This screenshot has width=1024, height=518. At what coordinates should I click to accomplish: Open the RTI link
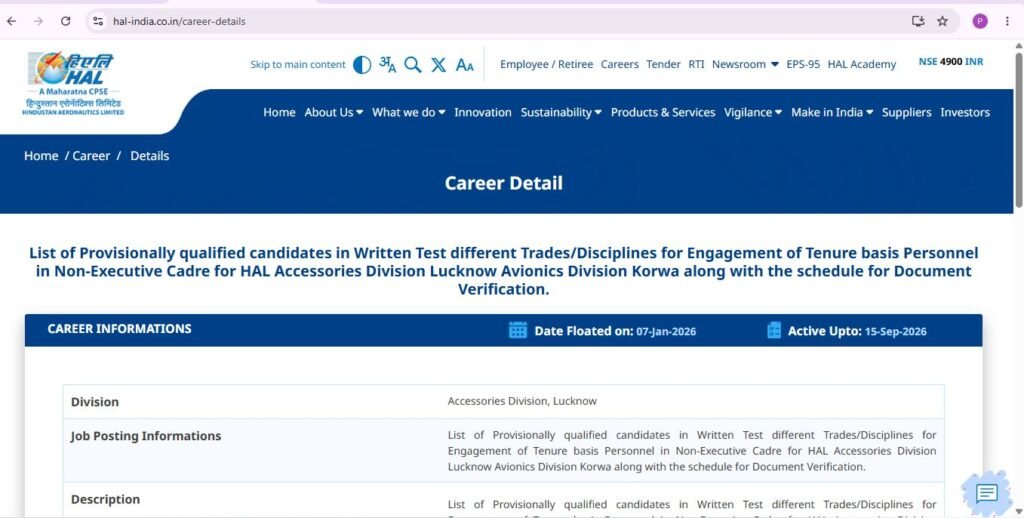pos(696,64)
